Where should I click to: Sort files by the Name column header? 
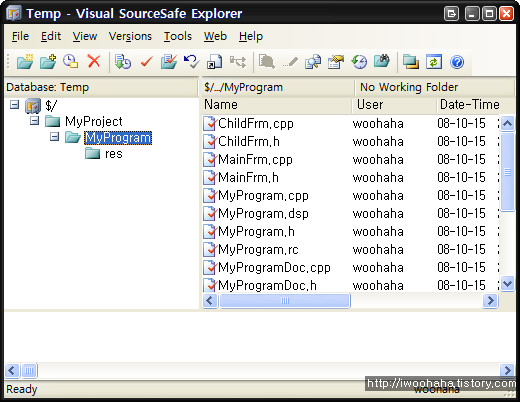point(277,105)
